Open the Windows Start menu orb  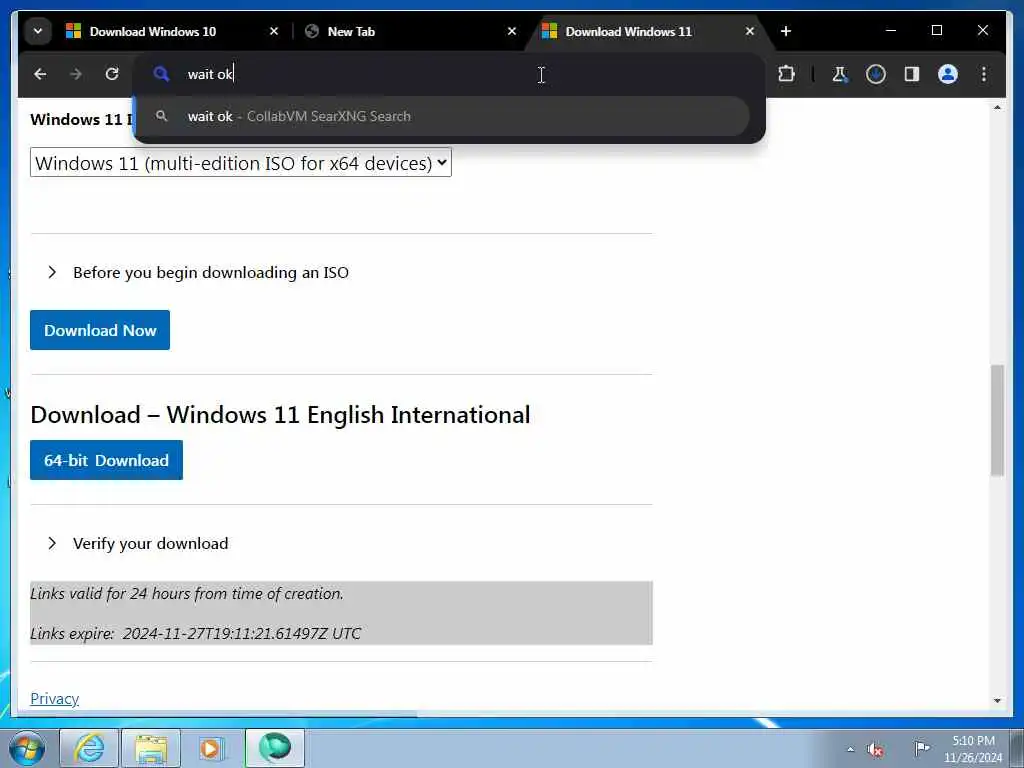(x=27, y=748)
